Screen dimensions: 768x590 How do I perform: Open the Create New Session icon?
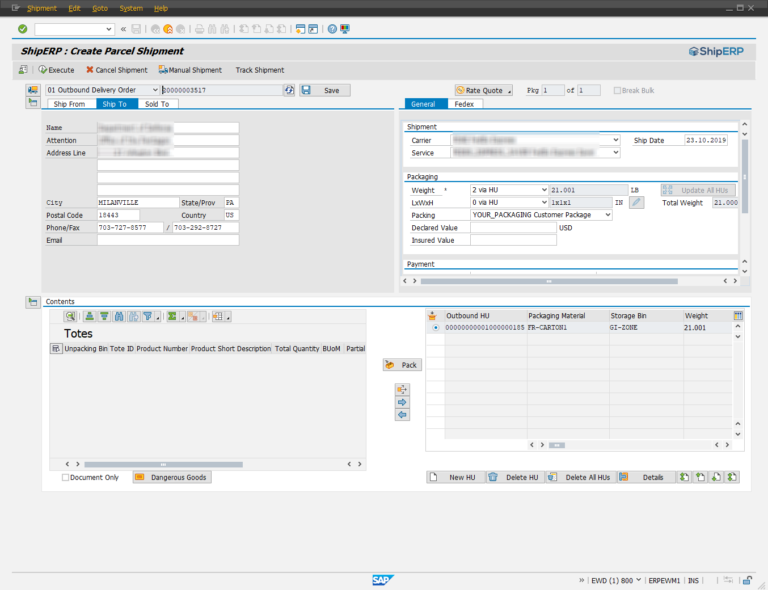tap(300, 29)
